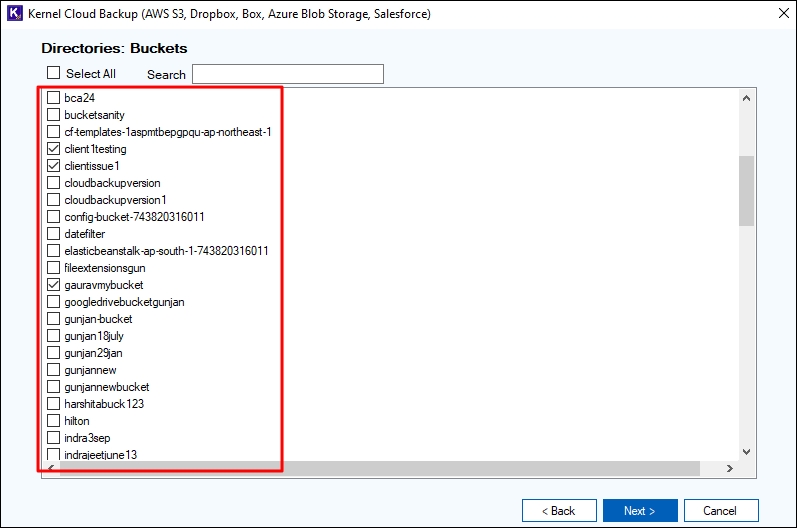Viewport: 797px width, 528px height.
Task: Check the fileextensionsgun bucket checkbox
Action: coord(53,268)
